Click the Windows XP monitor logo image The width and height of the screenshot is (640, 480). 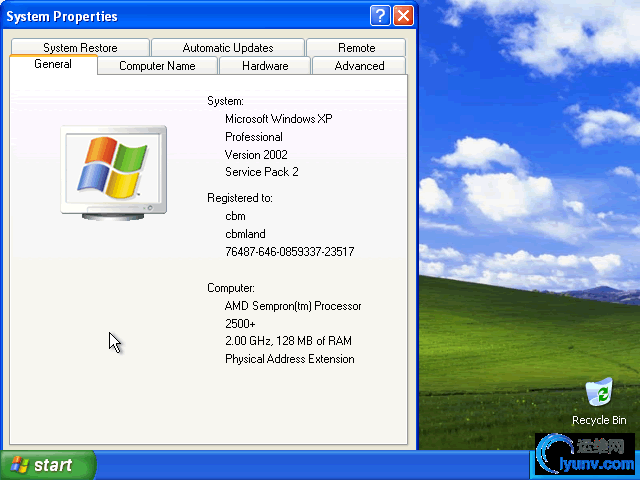(113, 173)
